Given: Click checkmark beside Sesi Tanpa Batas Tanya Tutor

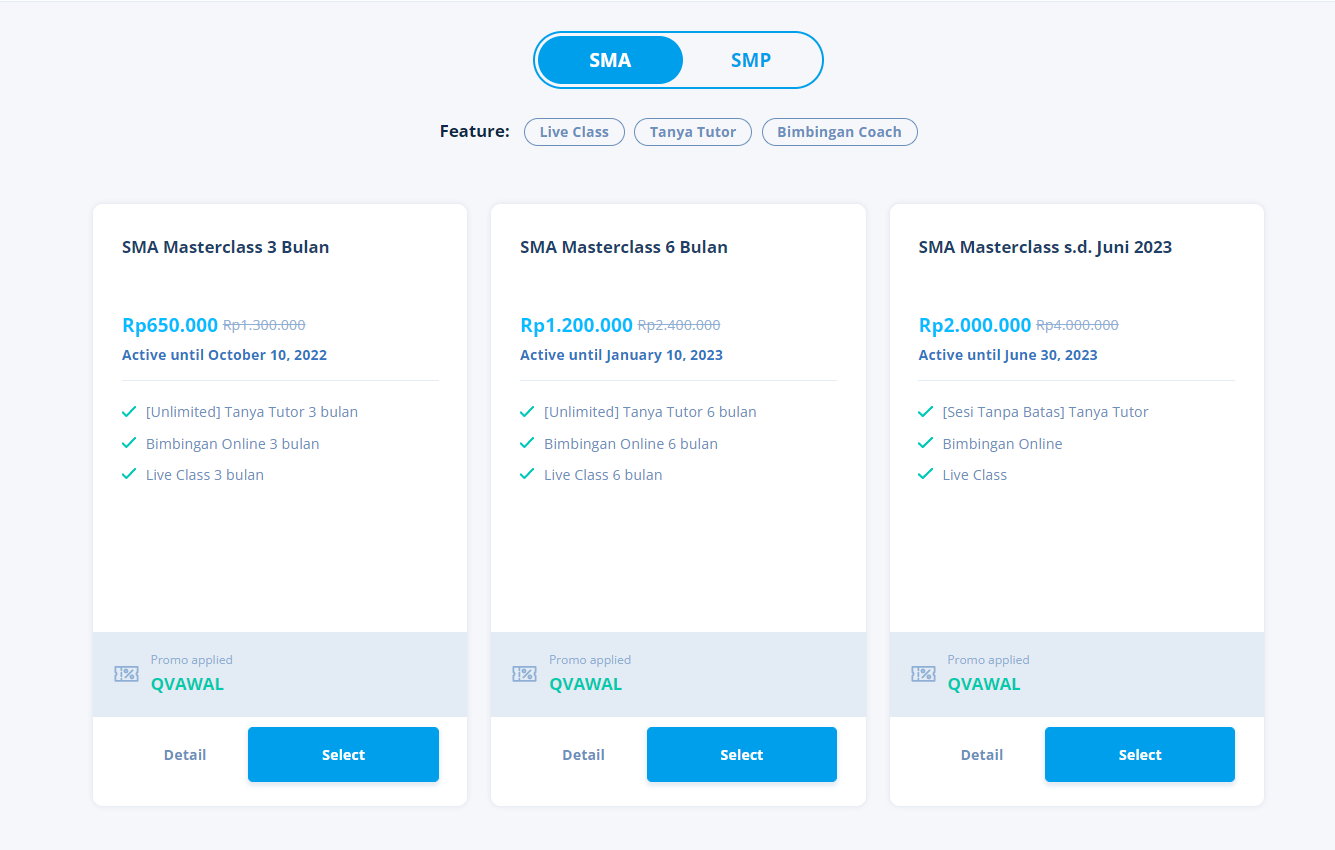Looking at the screenshot, I should tap(925, 412).
